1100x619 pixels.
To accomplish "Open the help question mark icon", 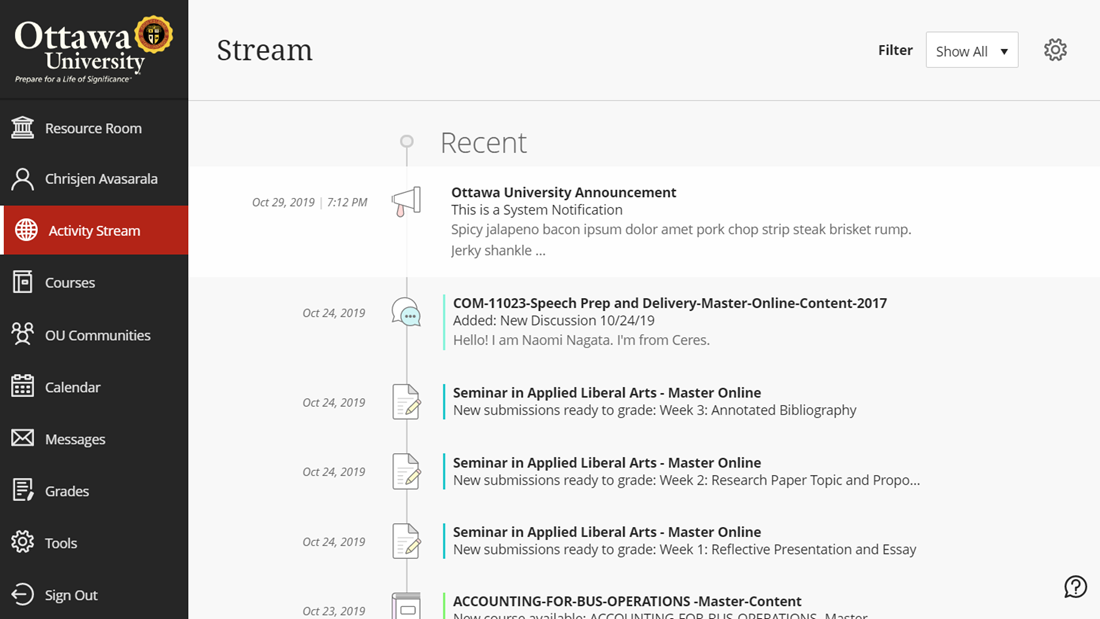I will (x=1075, y=587).
